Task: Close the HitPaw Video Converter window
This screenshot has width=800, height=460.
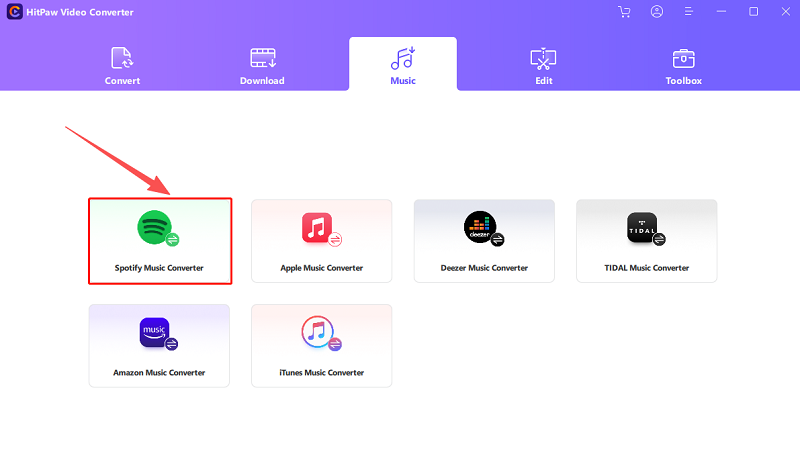Action: pyautogui.click(x=786, y=12)
